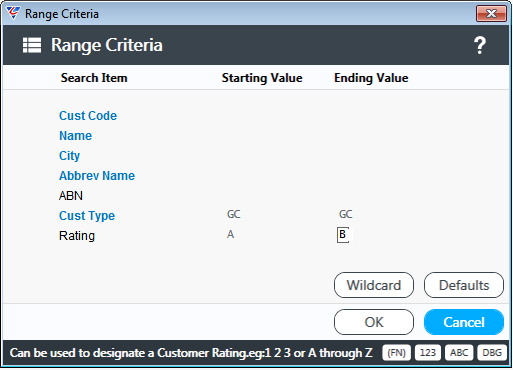Screen dimensions: 513x370
Task: Open help with the question mark icon
Action: point(480,45)
